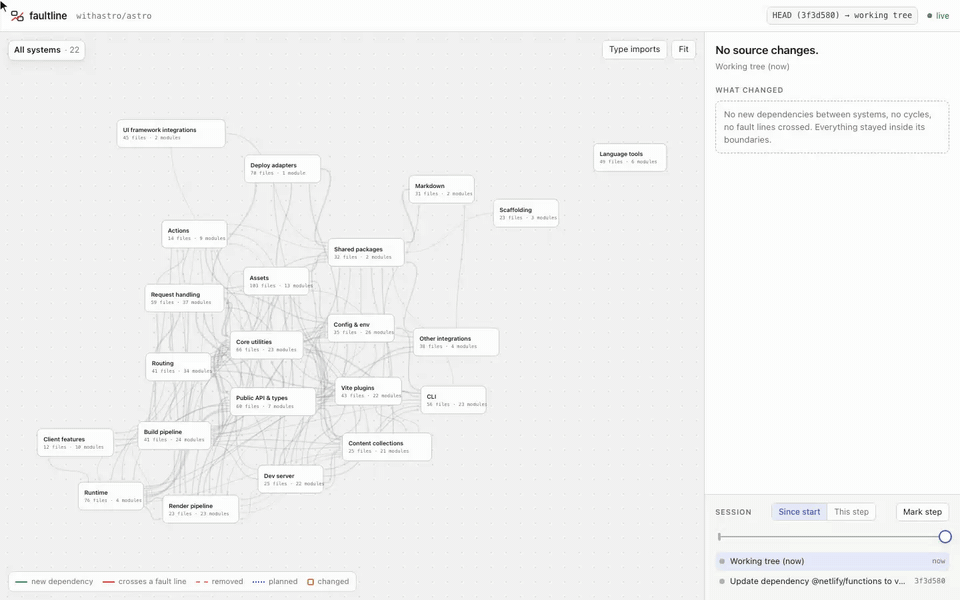Select the UI framework integrations node
Viewport: 960px width, 600px height.
[x=171, y=133]
